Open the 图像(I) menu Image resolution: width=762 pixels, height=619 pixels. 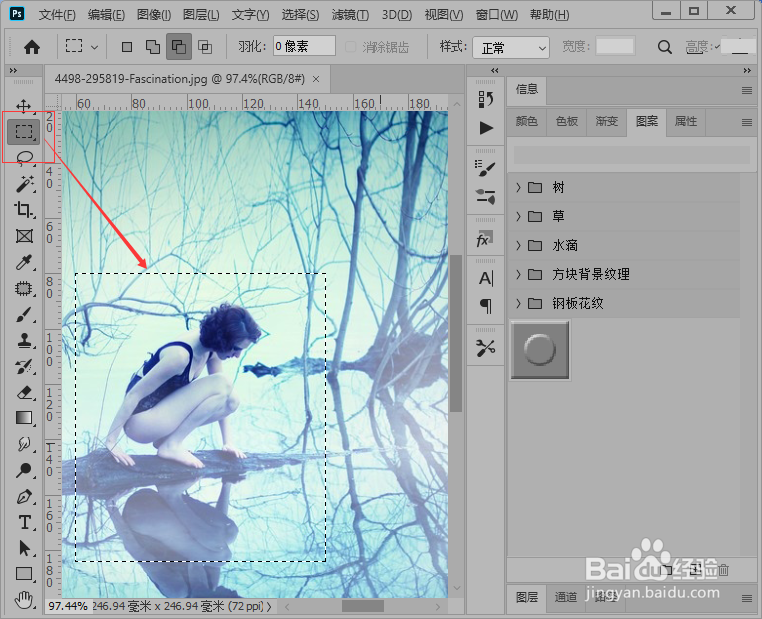click(154, 15)
